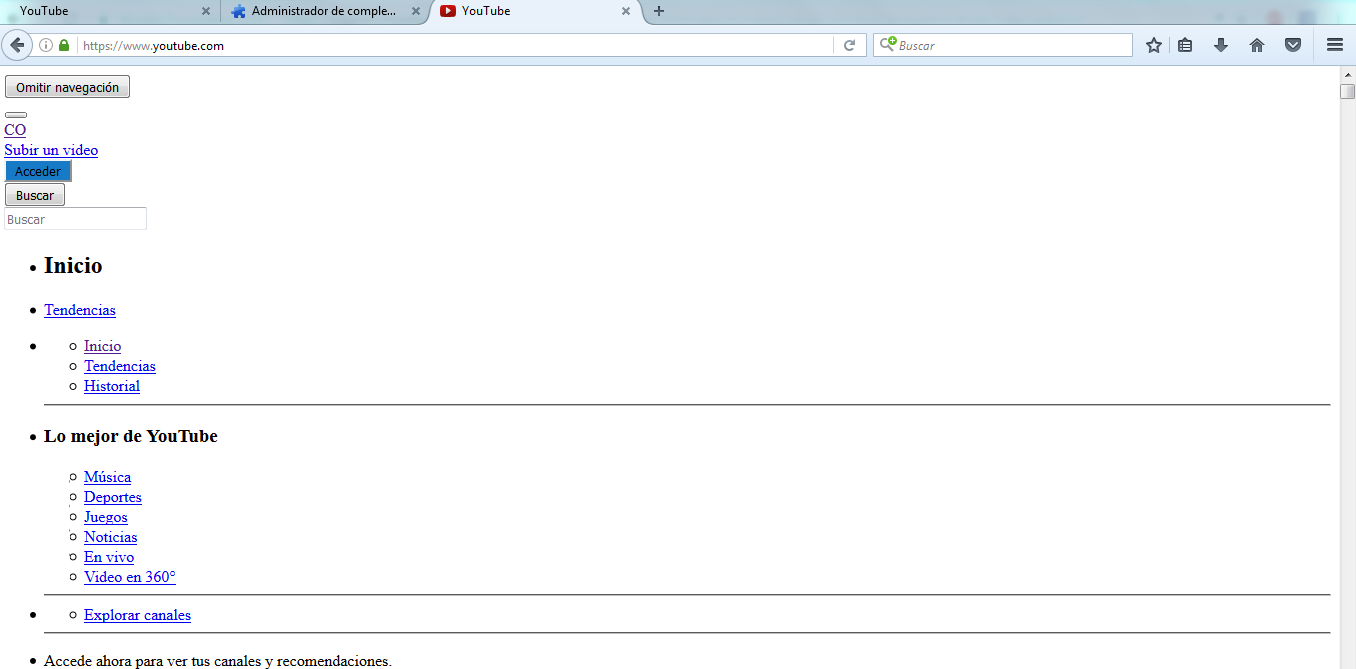Save page to Pocket icon

[x=1293, y=45]
